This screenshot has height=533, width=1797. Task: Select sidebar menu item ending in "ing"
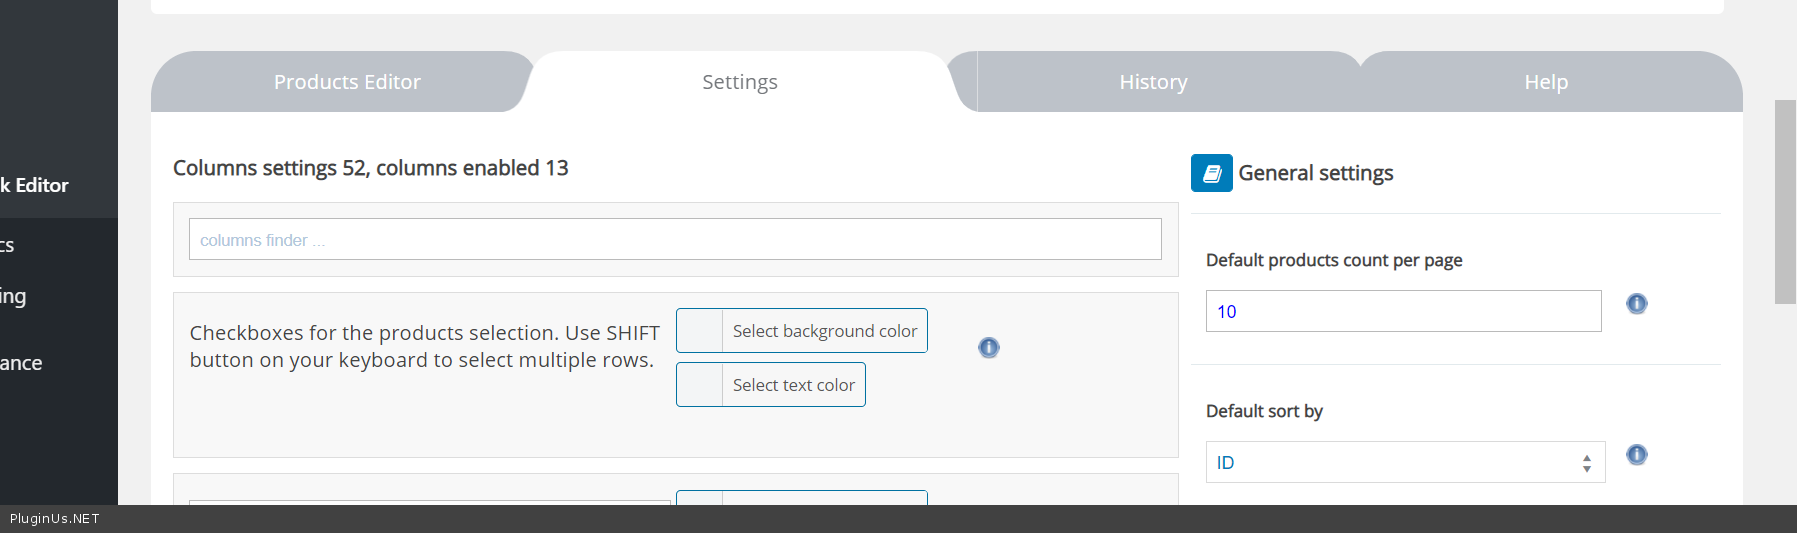point(14,297)
